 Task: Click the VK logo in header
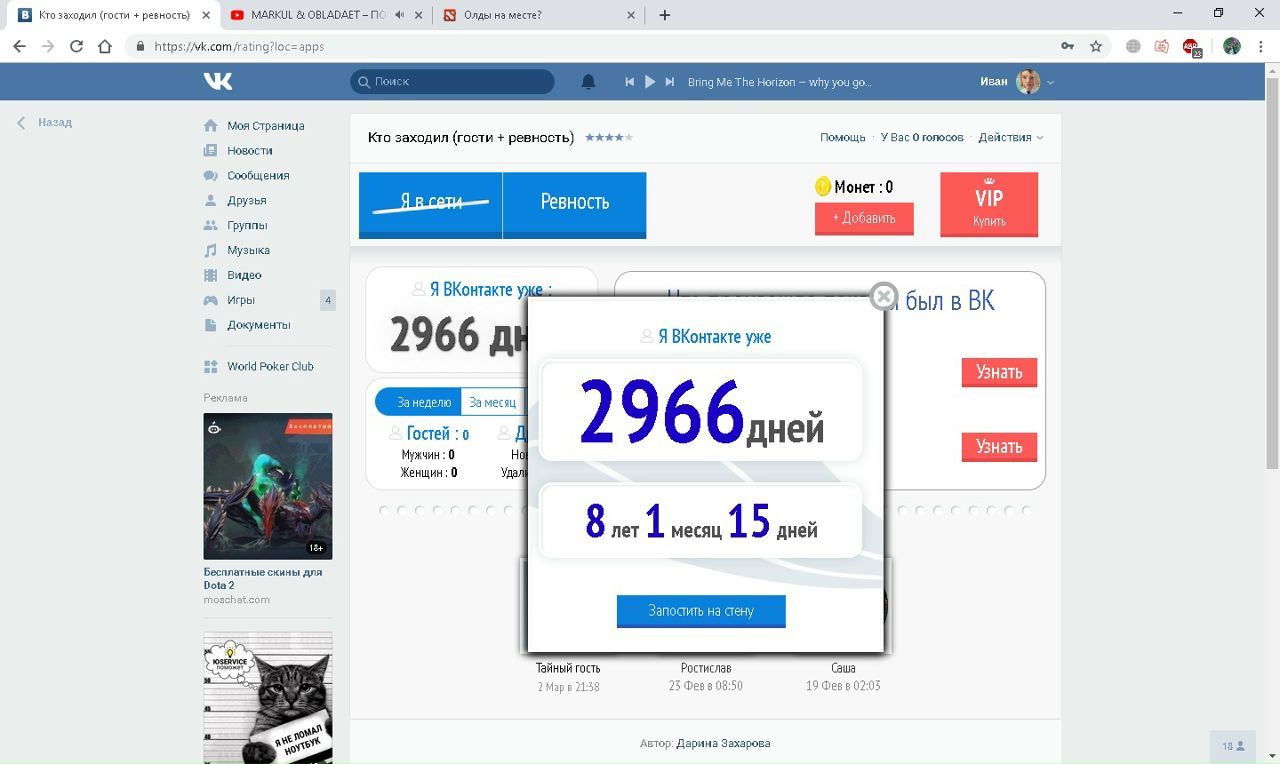pyautogui.click(x=217, y=82)
